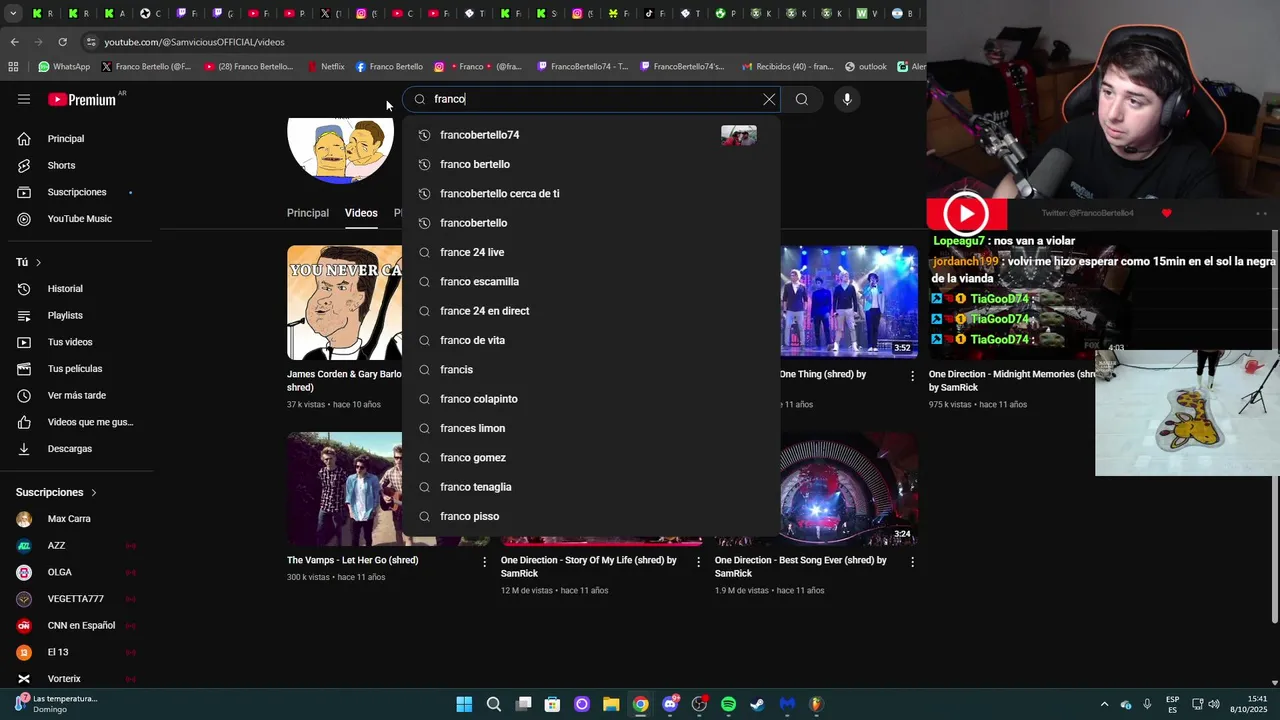Expand the 'Tú' section chevron
The height and width of the screenshot is (720, 1280).
pos(38,262)
